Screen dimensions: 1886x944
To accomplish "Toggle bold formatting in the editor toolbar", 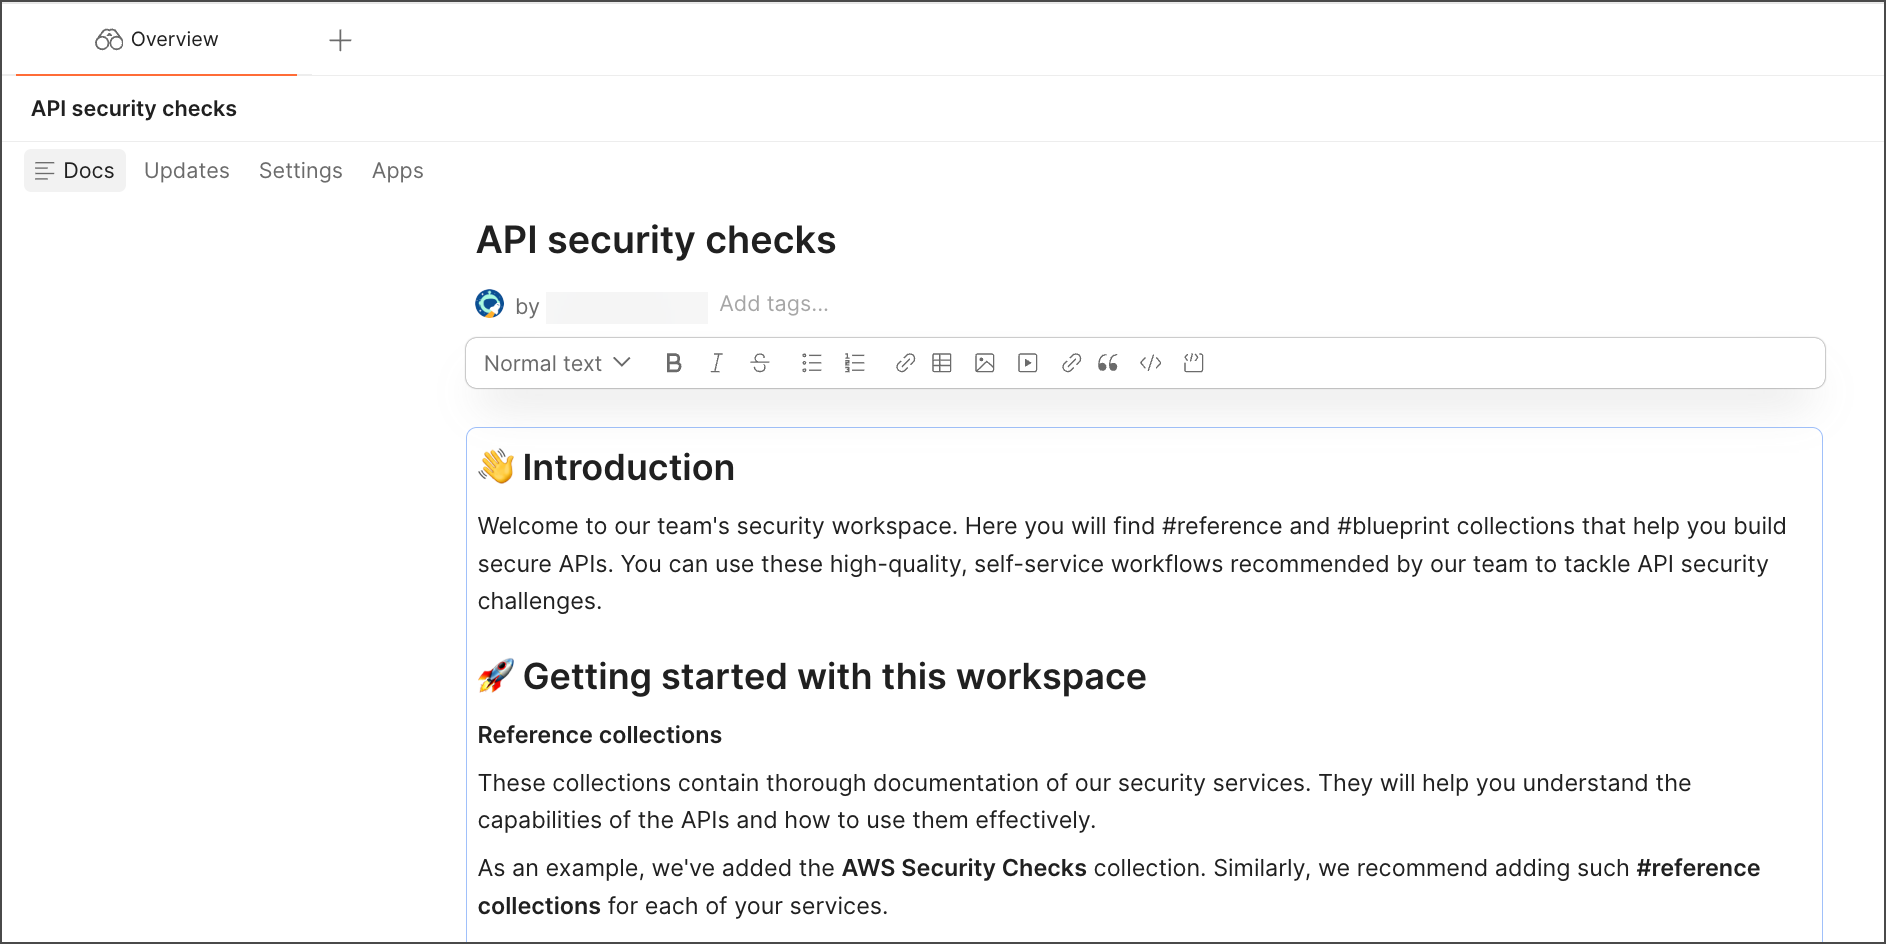I will [x=673, y=363].
